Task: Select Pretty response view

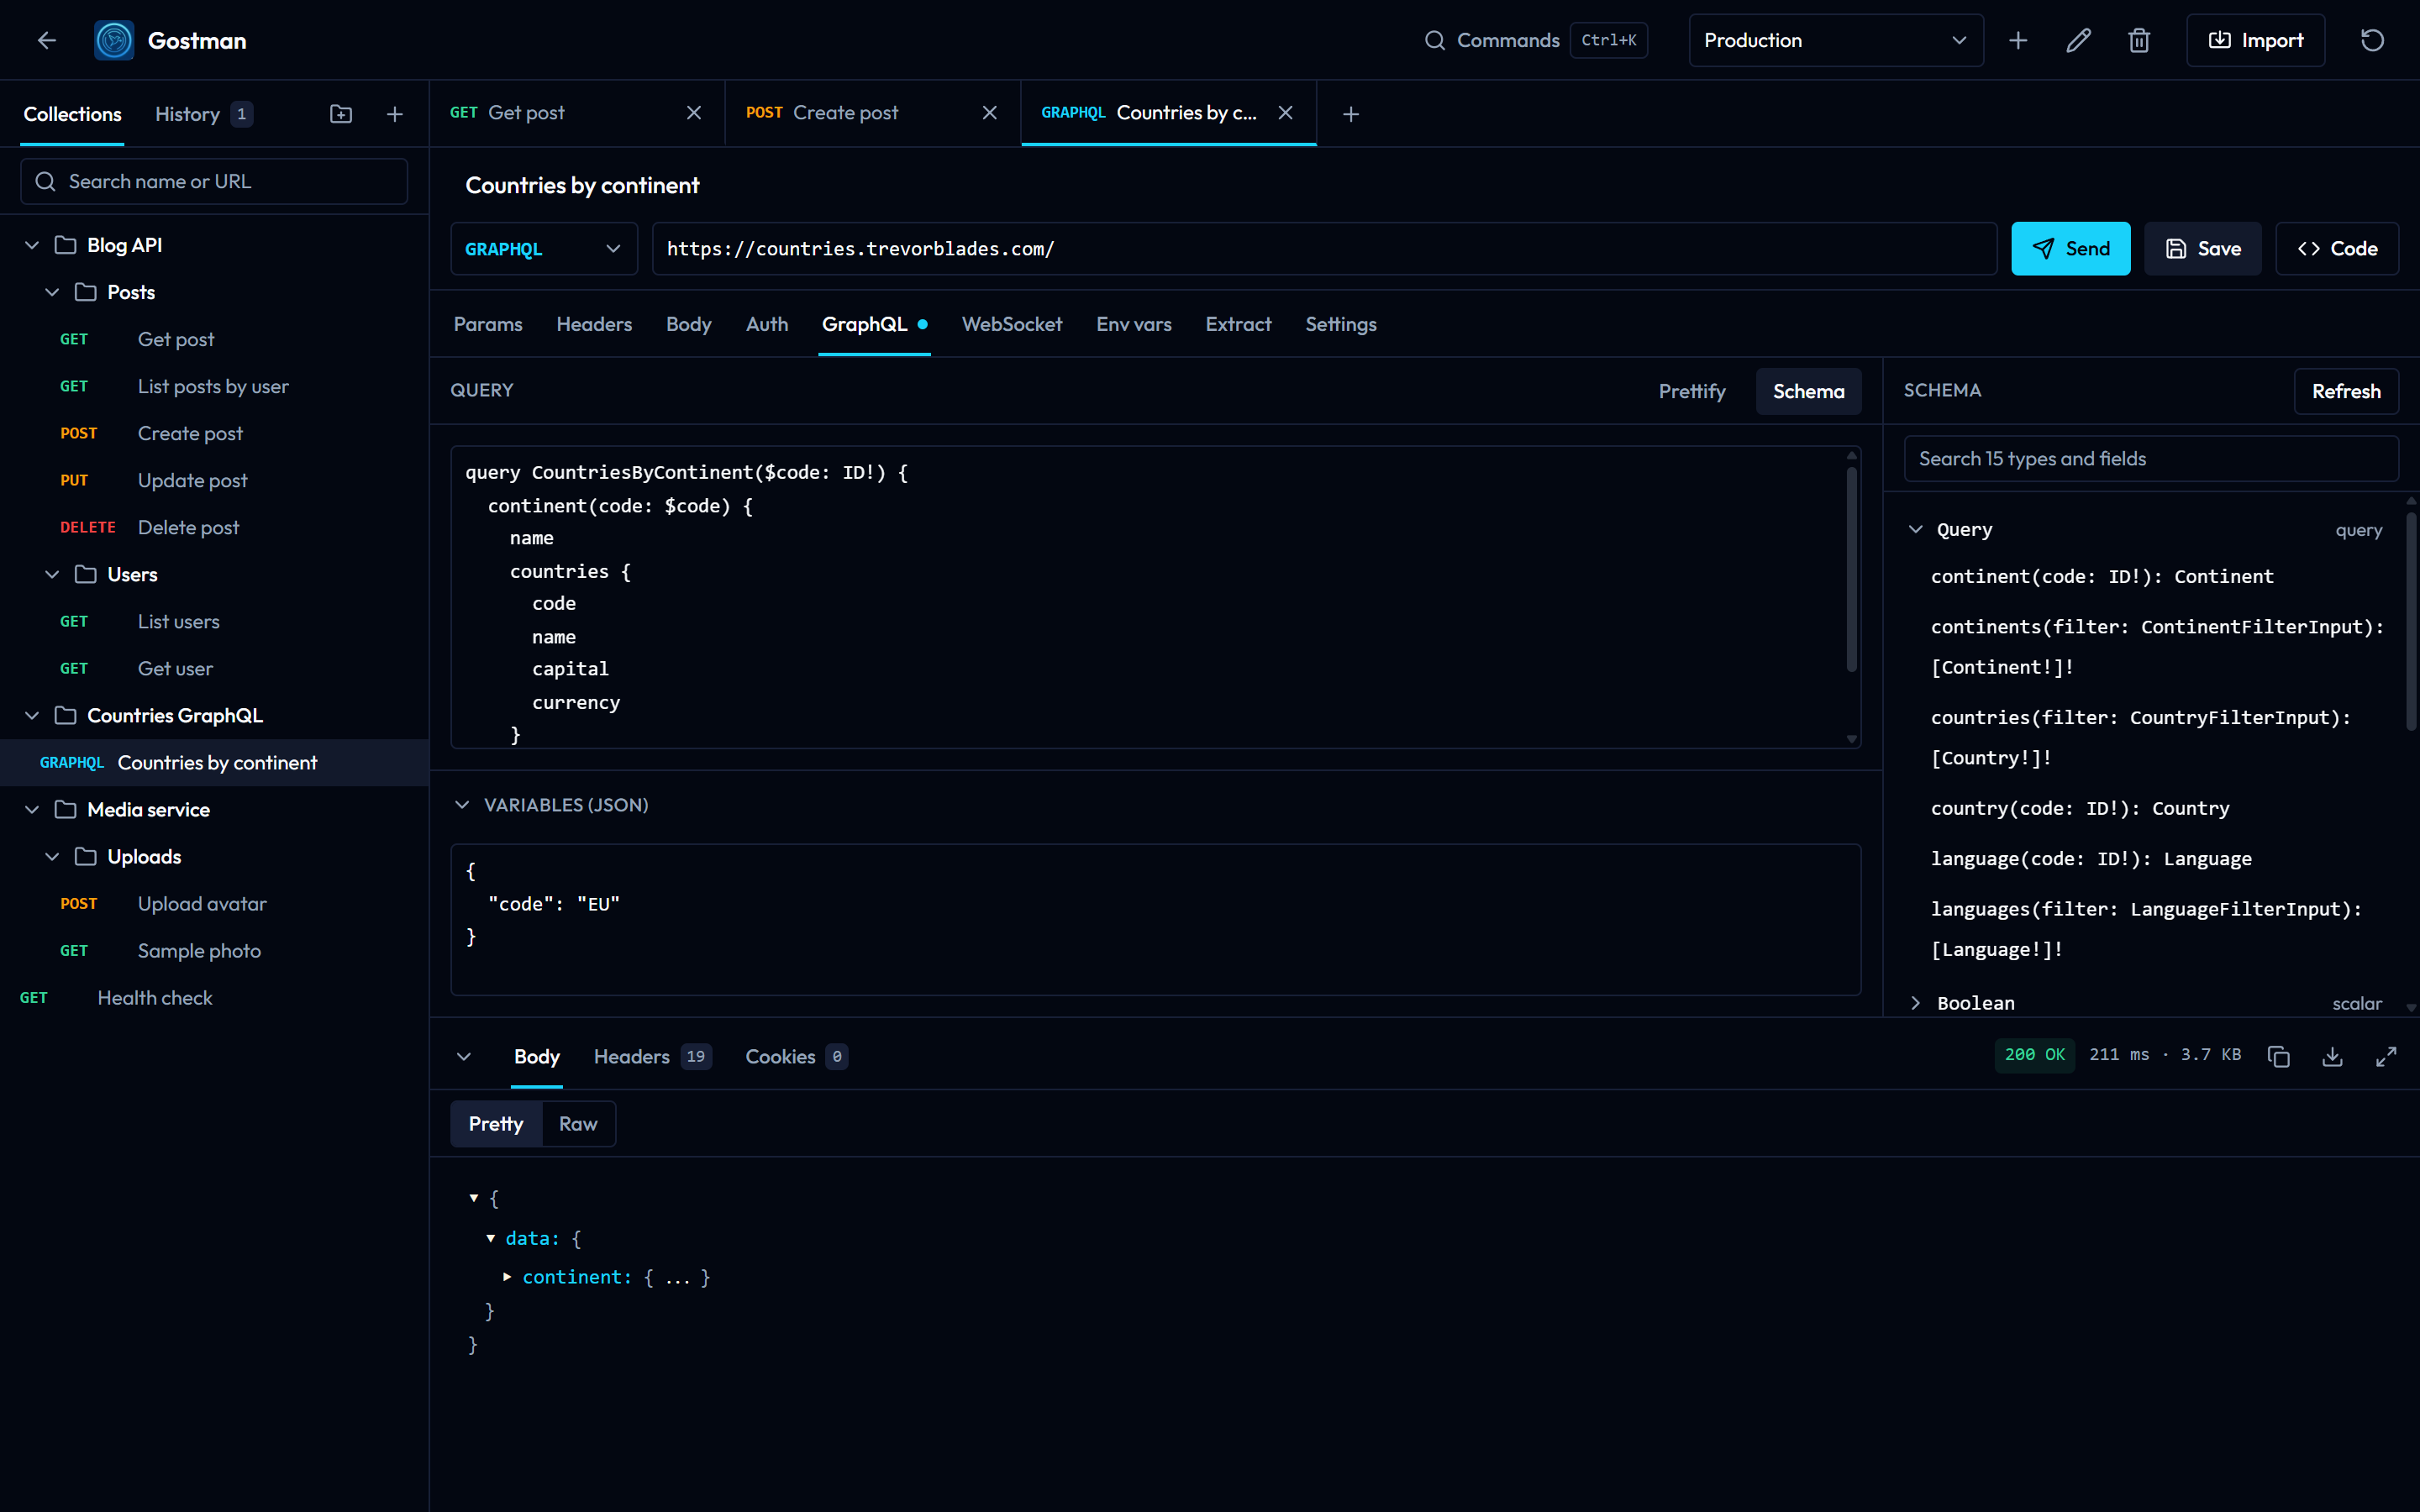Action: [496, 1124]
